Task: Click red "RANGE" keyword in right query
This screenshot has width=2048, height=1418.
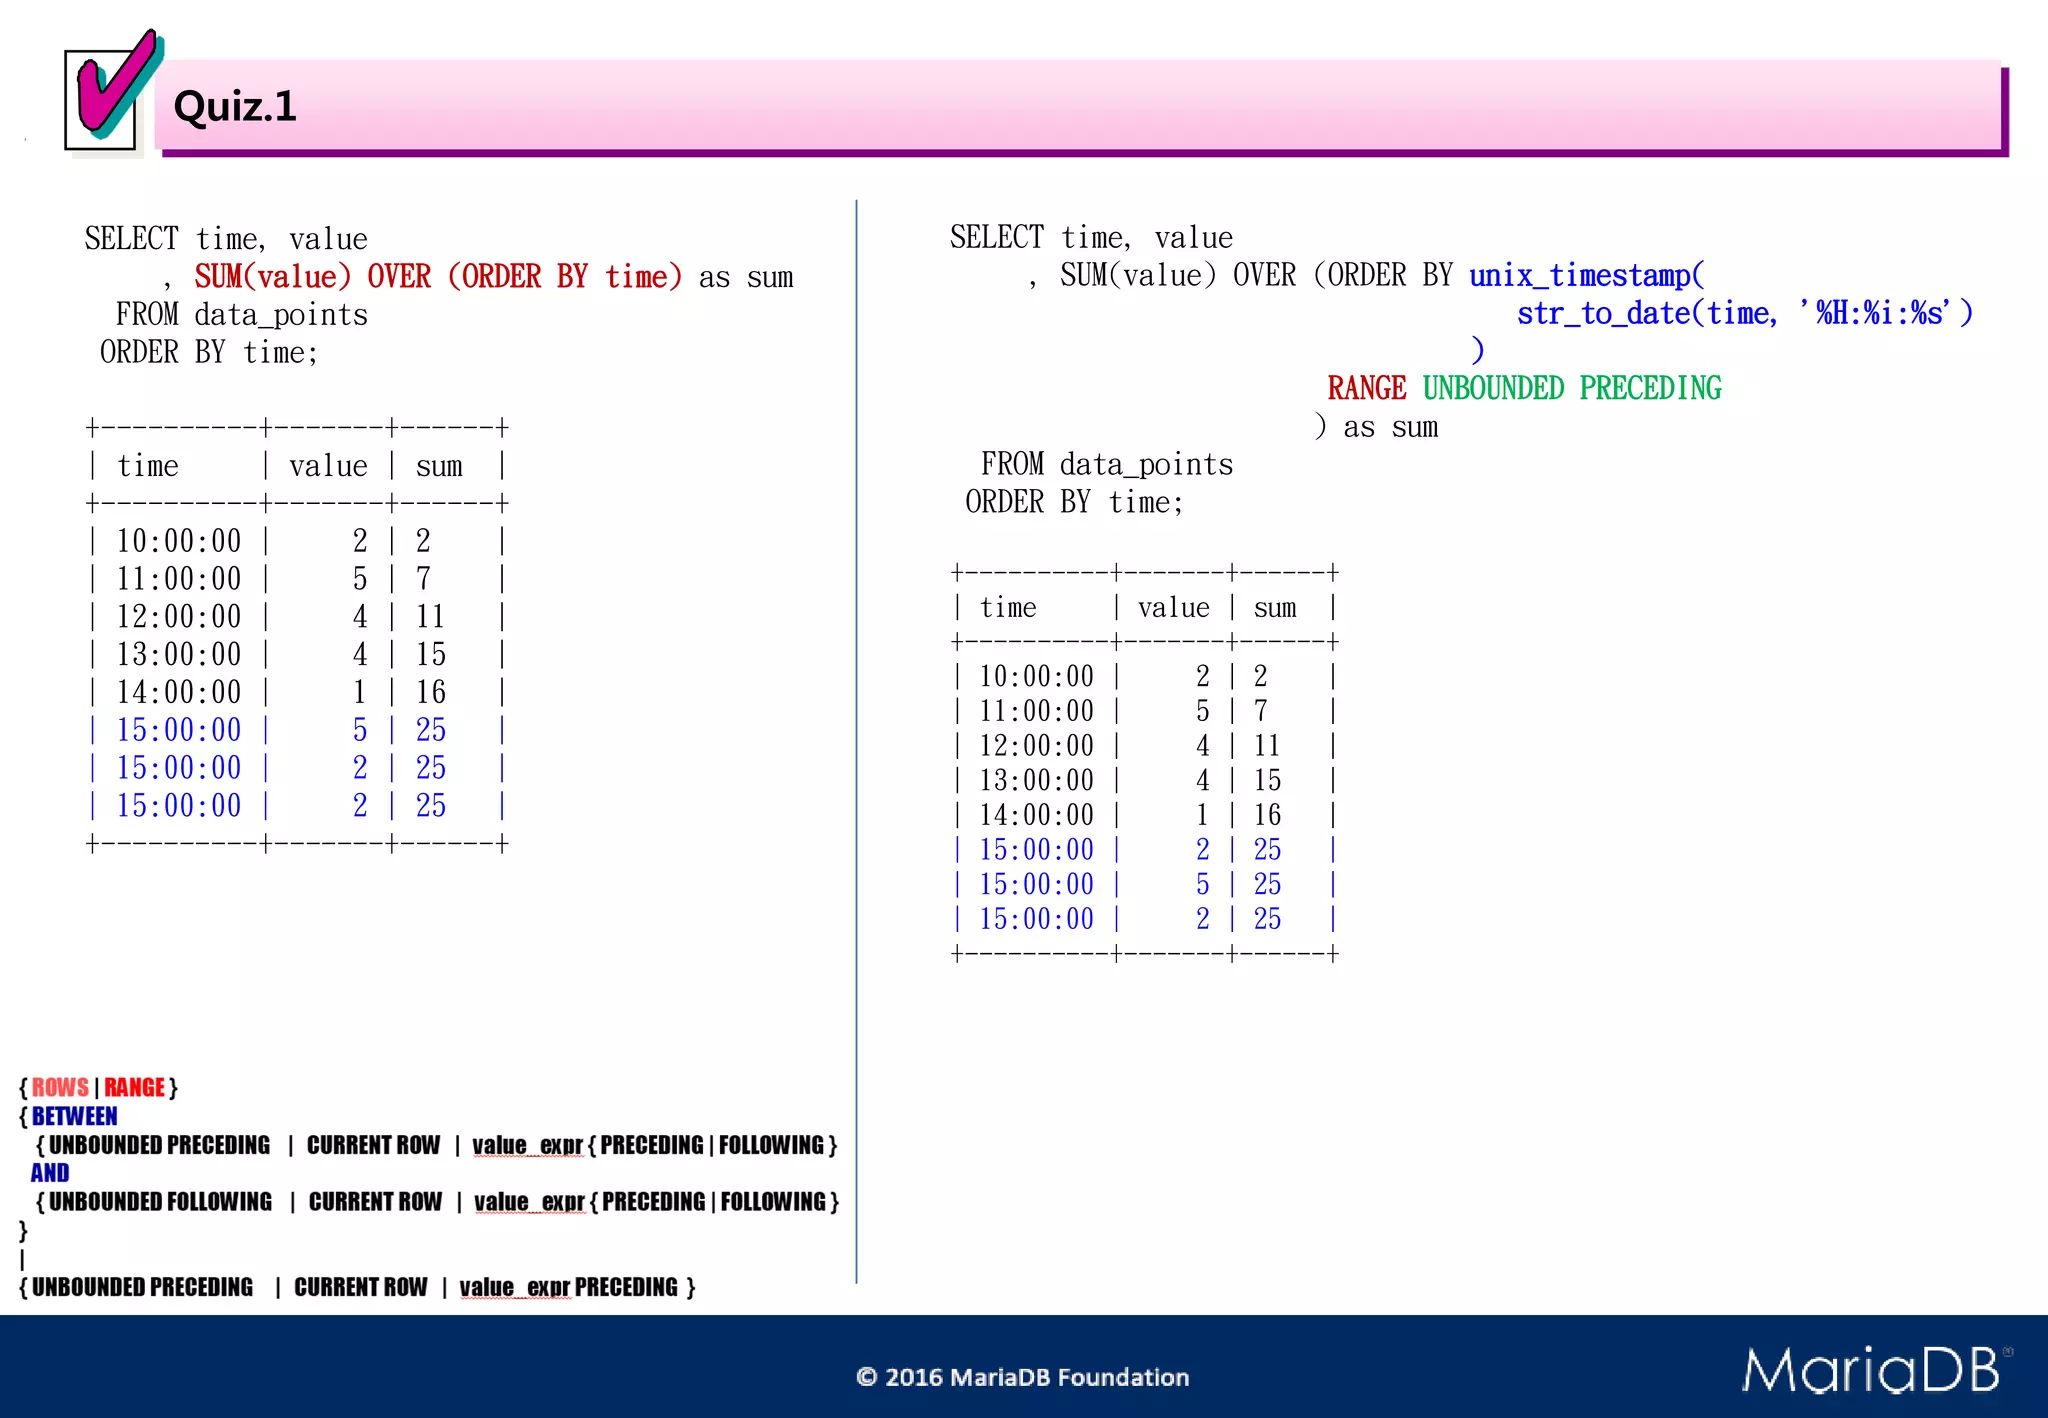Action: [1366, 388]
